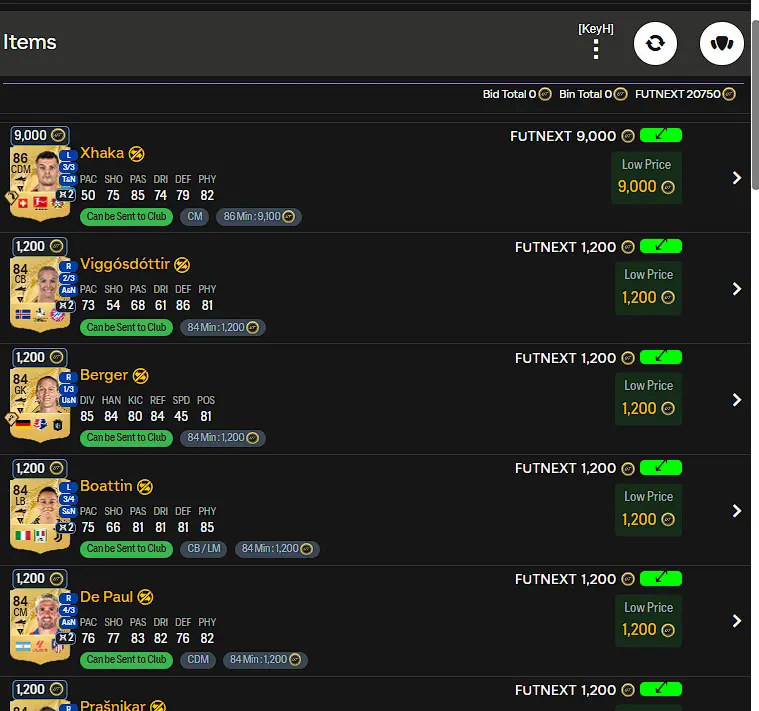This screenshot has width=759, height=711.
Task: Click the 9,000 price tag above Xhaka card
Action: click(x=40, y=136)
